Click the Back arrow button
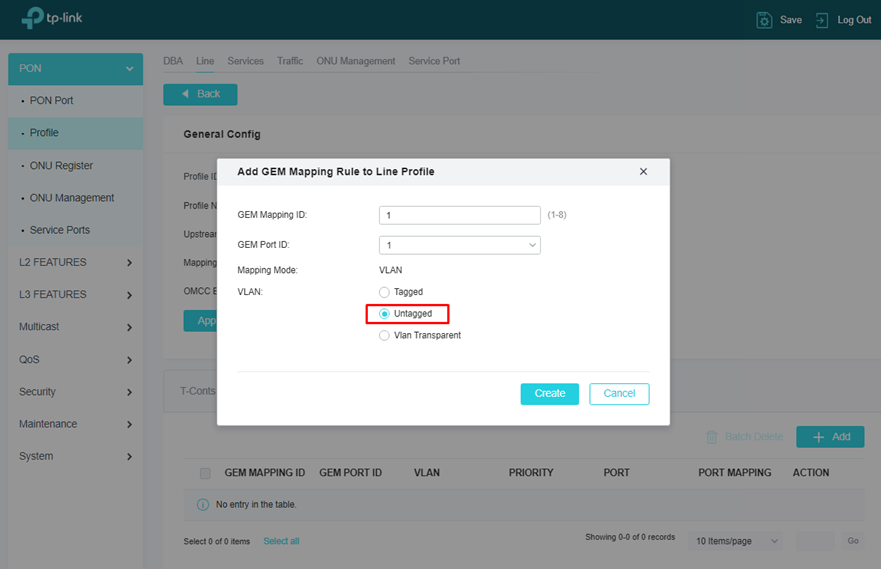This screenshot has height=569, width=881. [x=200, y=94]
